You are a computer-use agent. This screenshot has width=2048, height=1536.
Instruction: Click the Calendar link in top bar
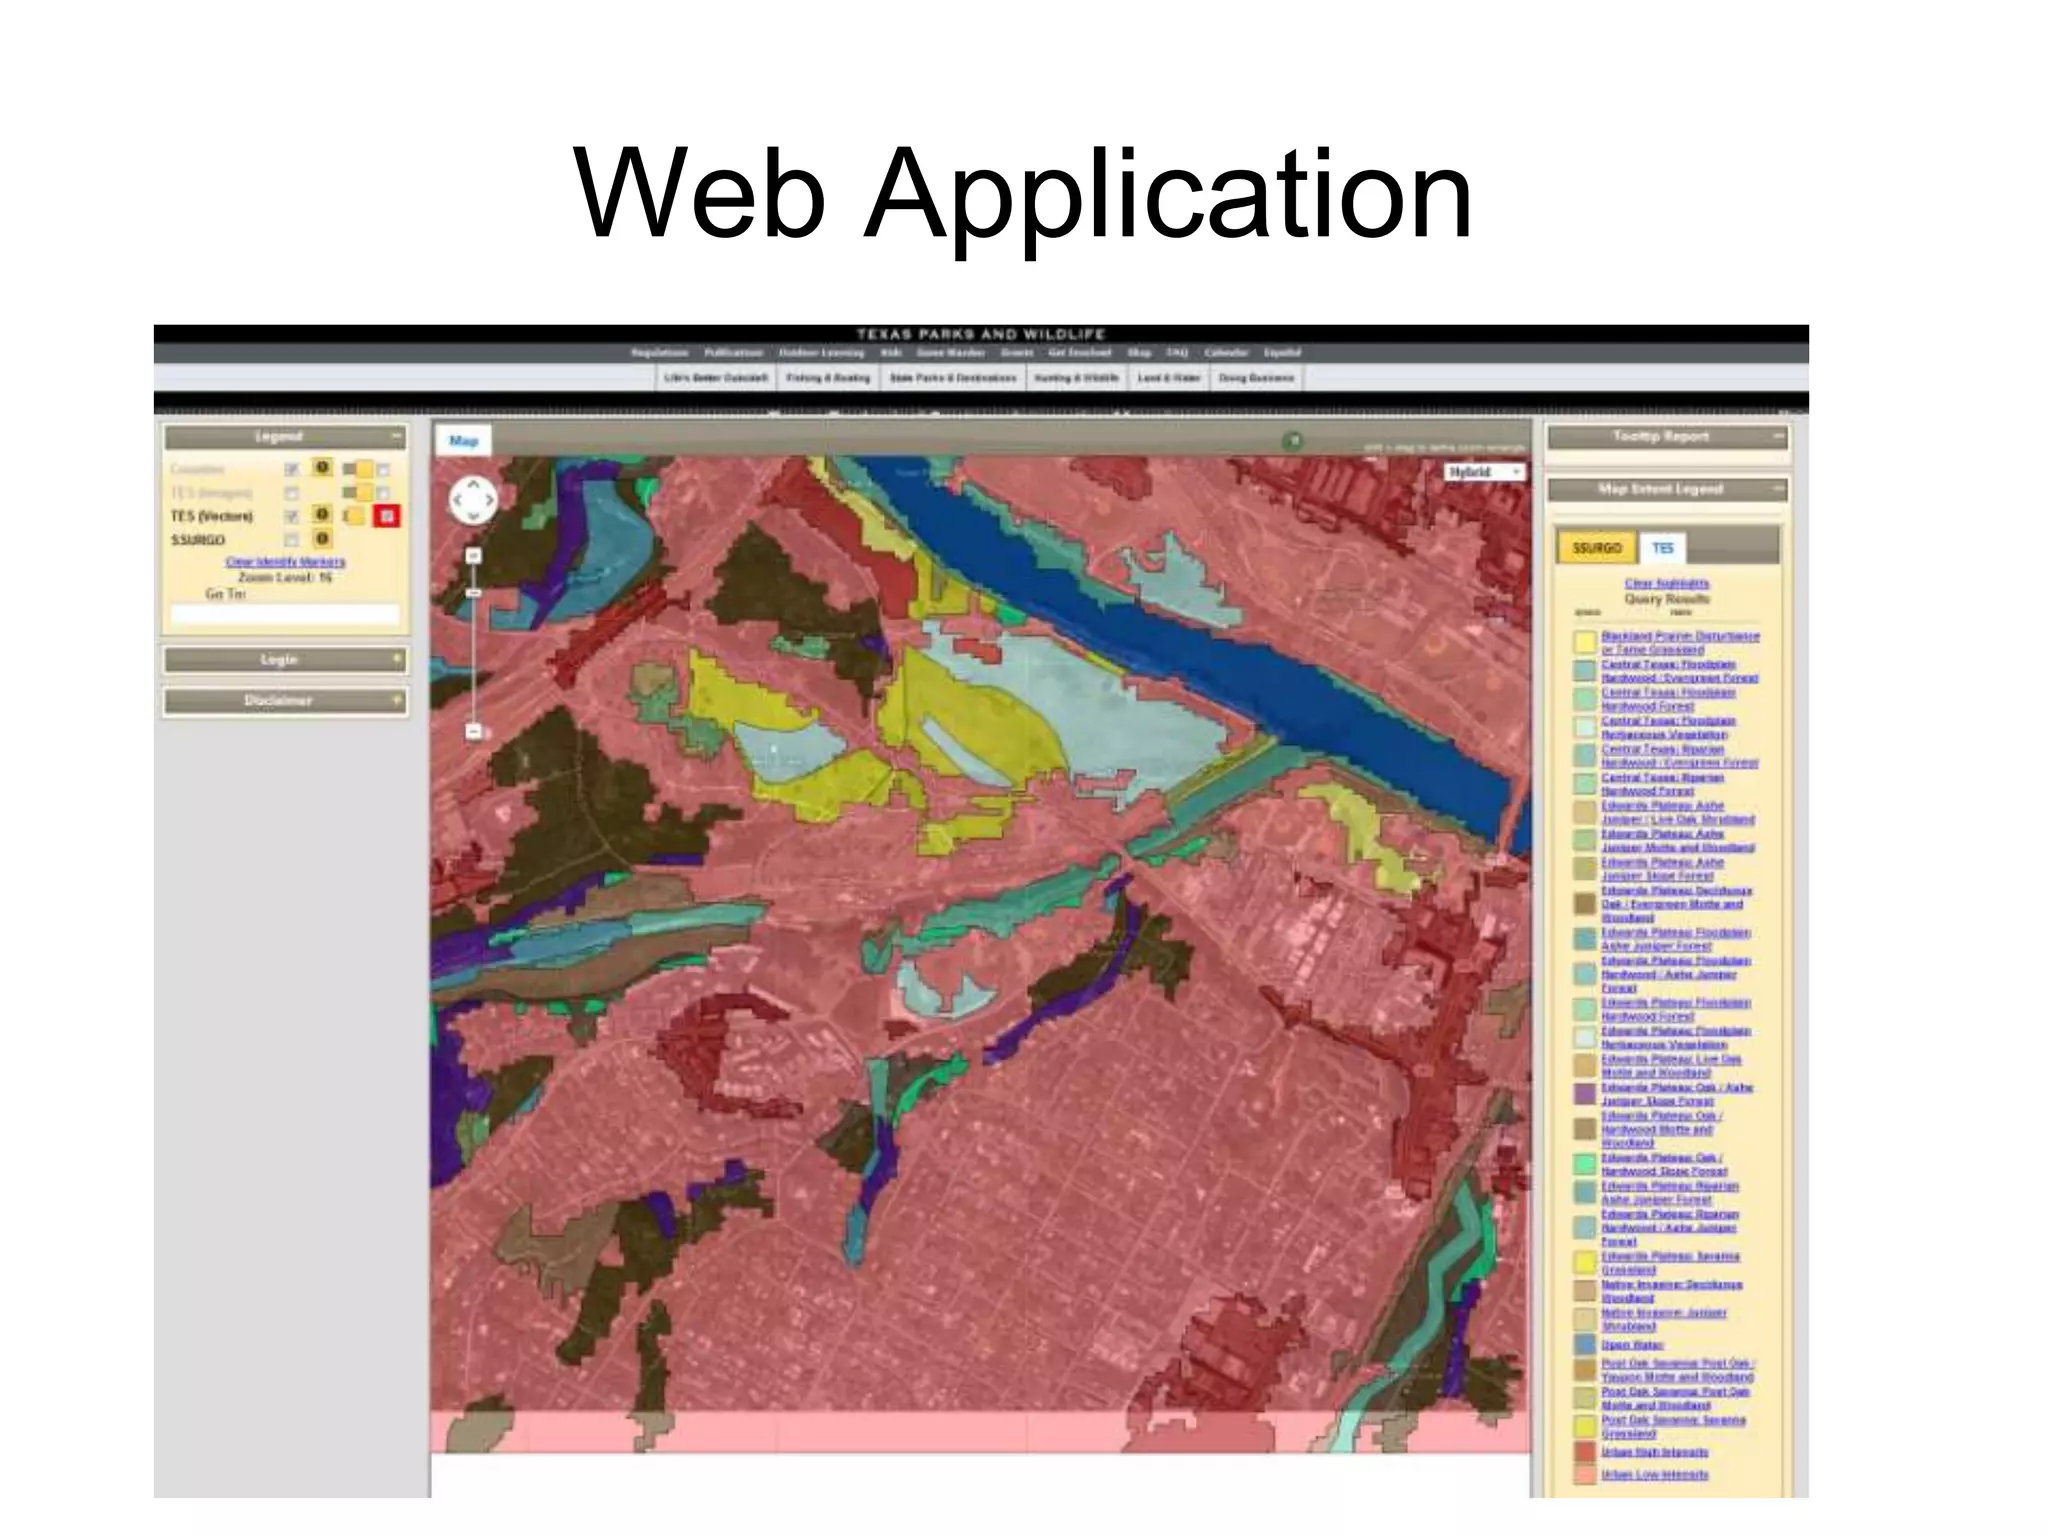click(x=1226, y=353)
